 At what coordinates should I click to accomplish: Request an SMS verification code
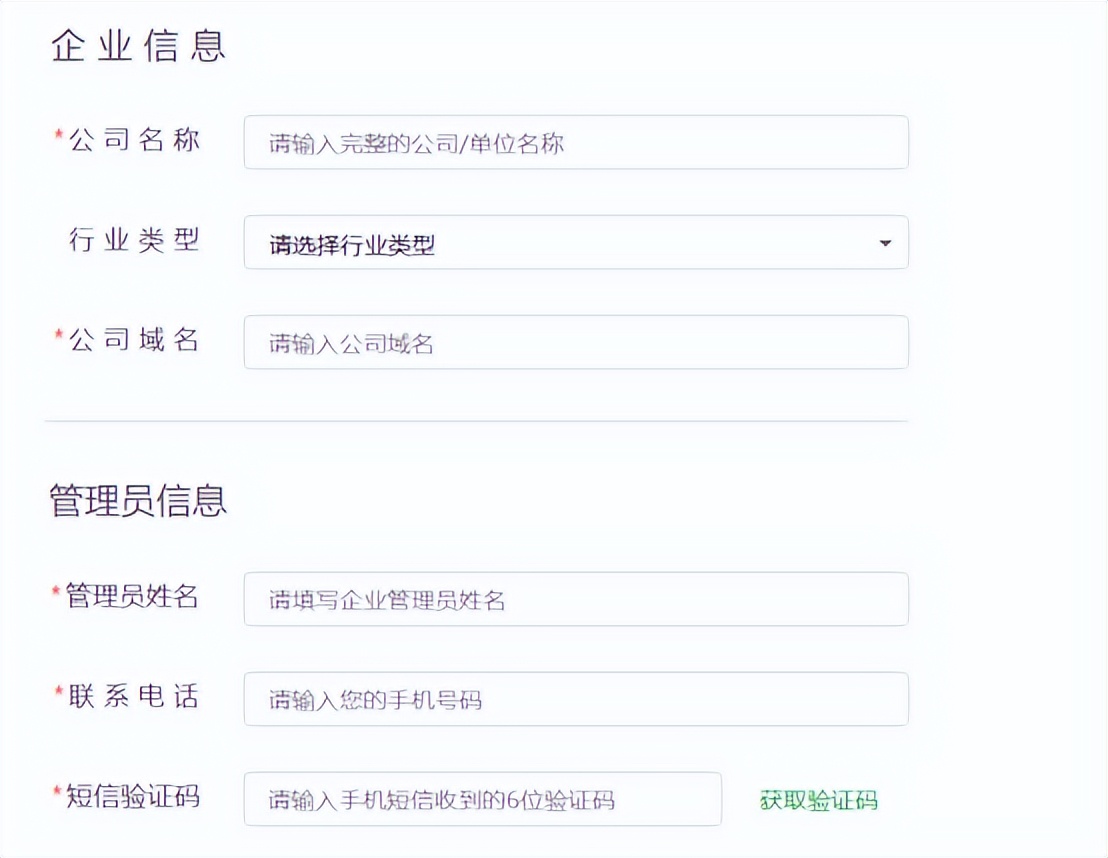coord(818,800)
